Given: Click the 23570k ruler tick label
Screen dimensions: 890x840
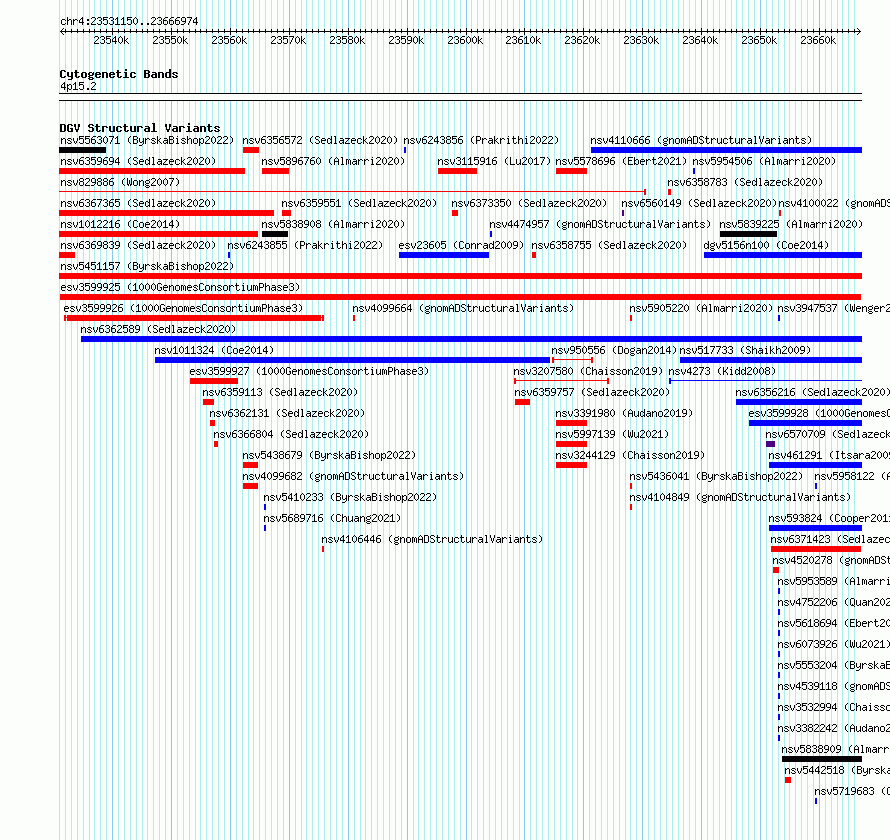Looking at the screenshot, I should click(x=288, y=40).
